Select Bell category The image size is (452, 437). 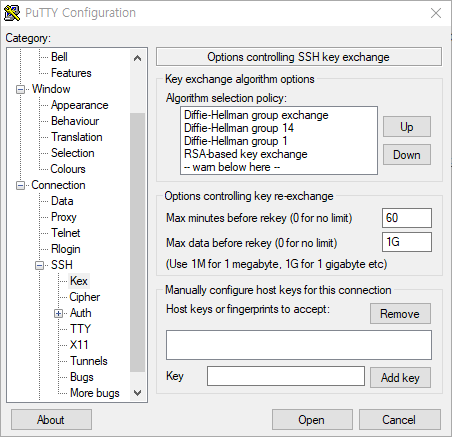pyautogui.click(x=59, y=57)
